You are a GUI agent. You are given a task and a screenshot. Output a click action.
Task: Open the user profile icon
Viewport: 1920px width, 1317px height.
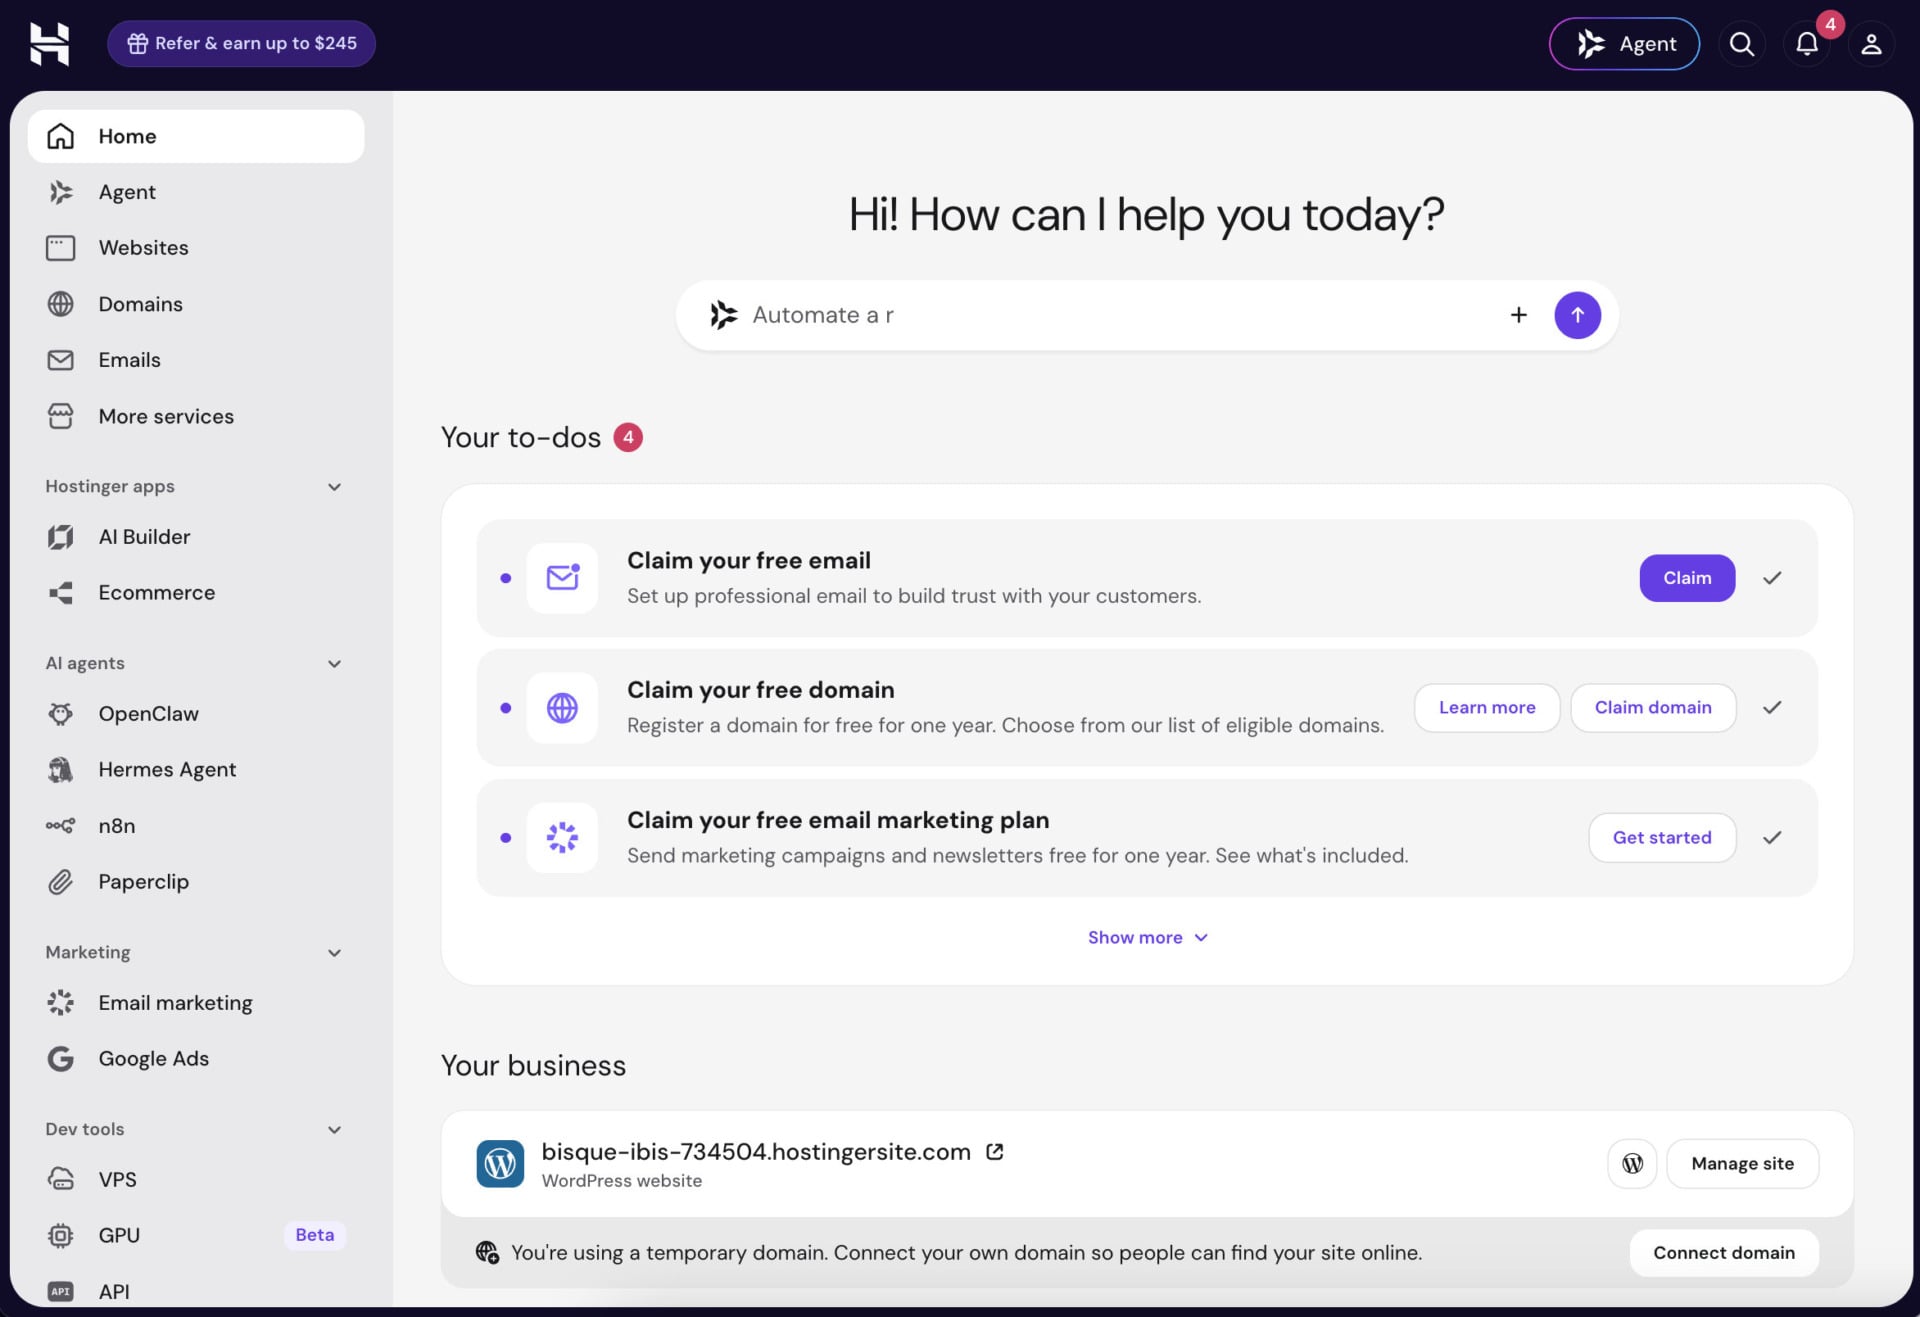(1871, 44)
